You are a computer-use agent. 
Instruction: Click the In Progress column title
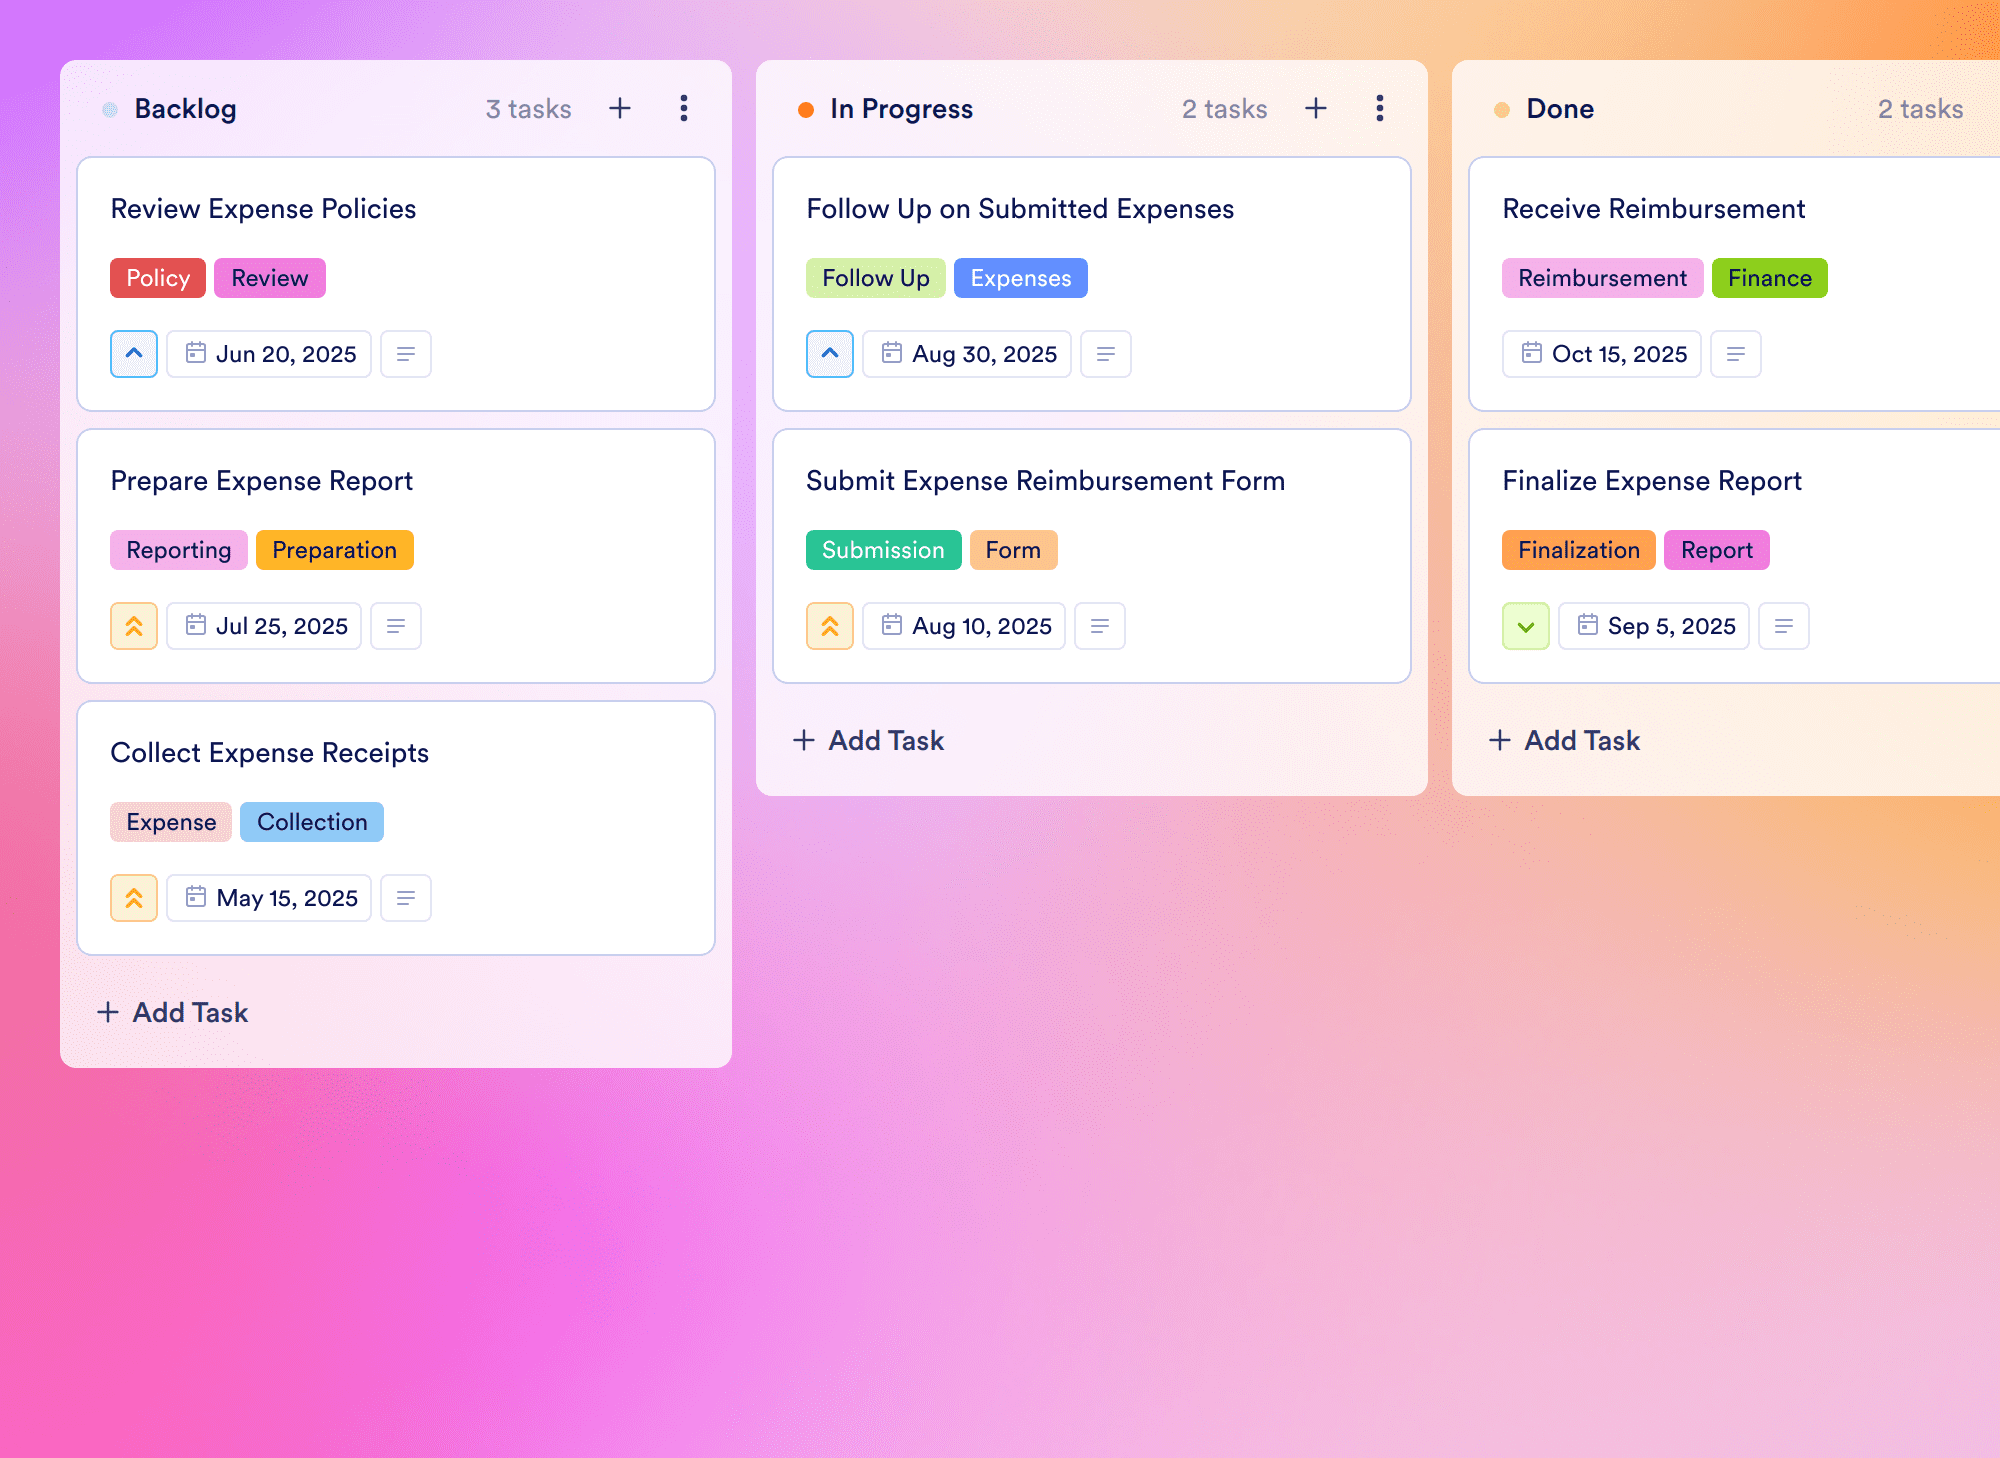click(901, 108)
